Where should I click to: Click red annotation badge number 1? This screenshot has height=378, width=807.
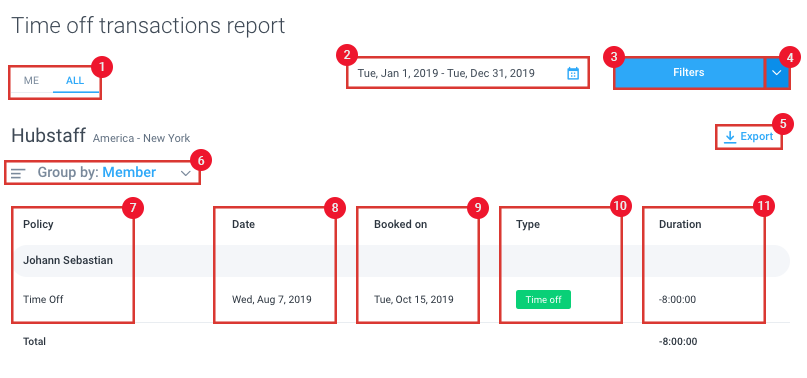click(101, 67)
